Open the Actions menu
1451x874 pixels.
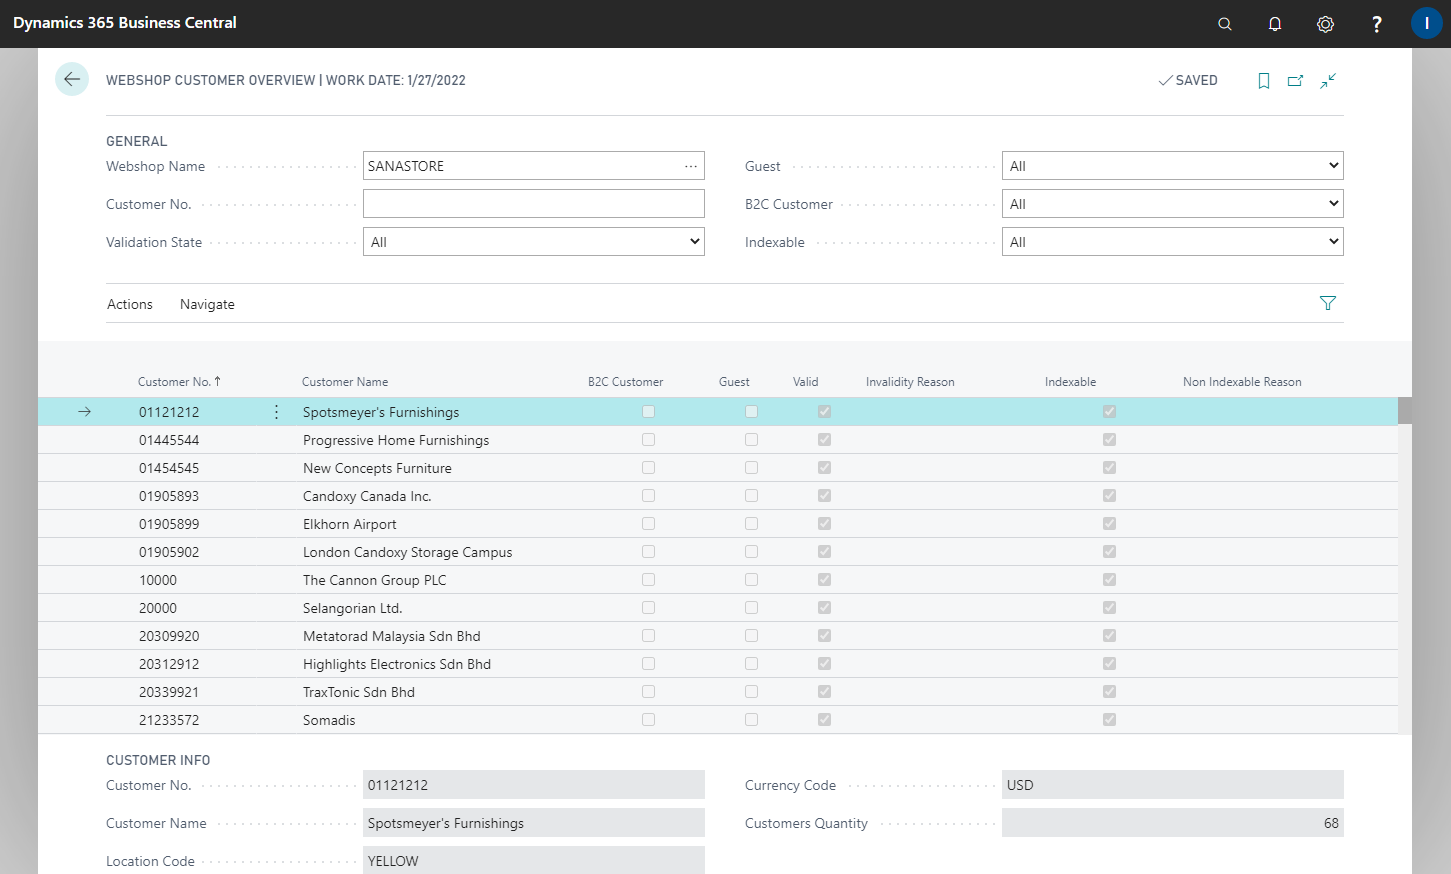click(x=130, y=304)
